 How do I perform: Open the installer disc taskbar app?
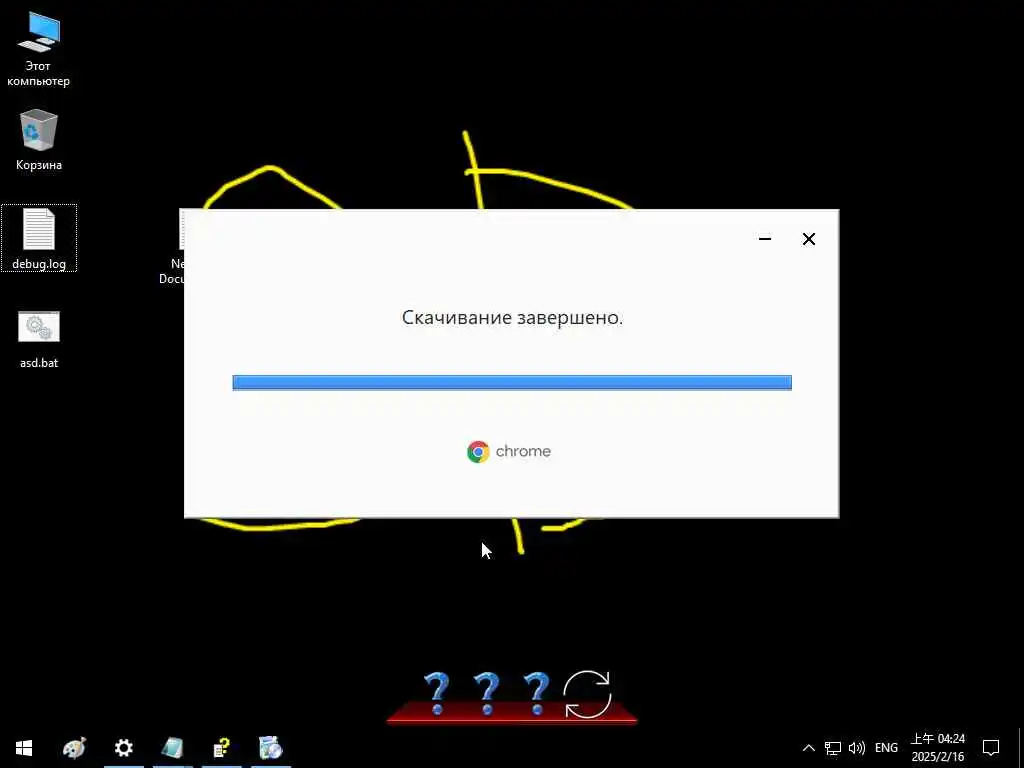pos(270,748)
